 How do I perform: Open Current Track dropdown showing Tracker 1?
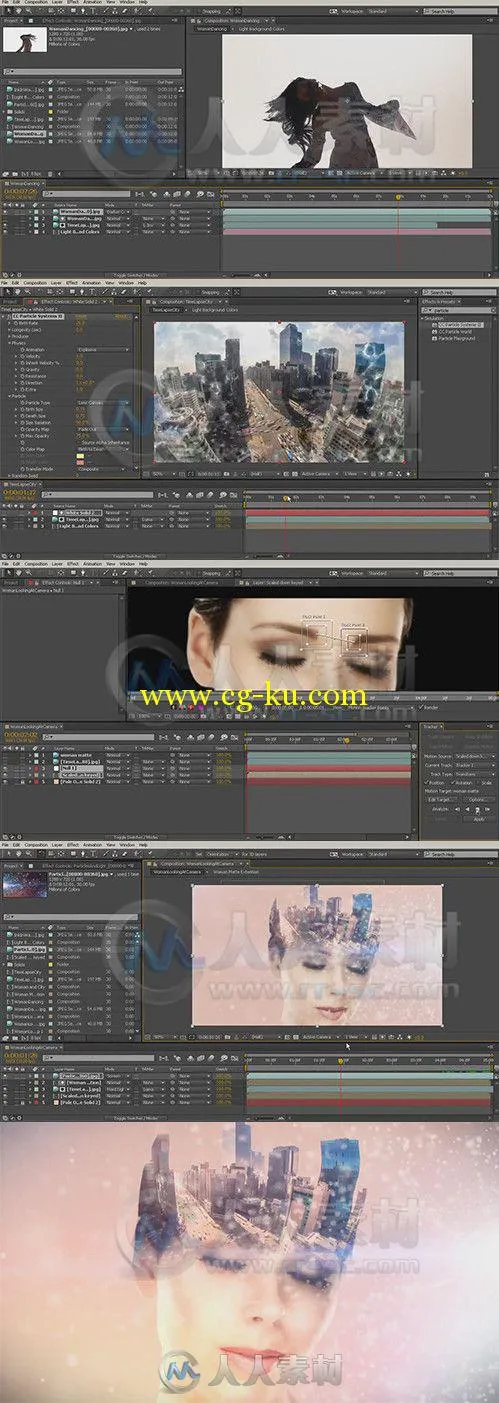pos(476,765)
